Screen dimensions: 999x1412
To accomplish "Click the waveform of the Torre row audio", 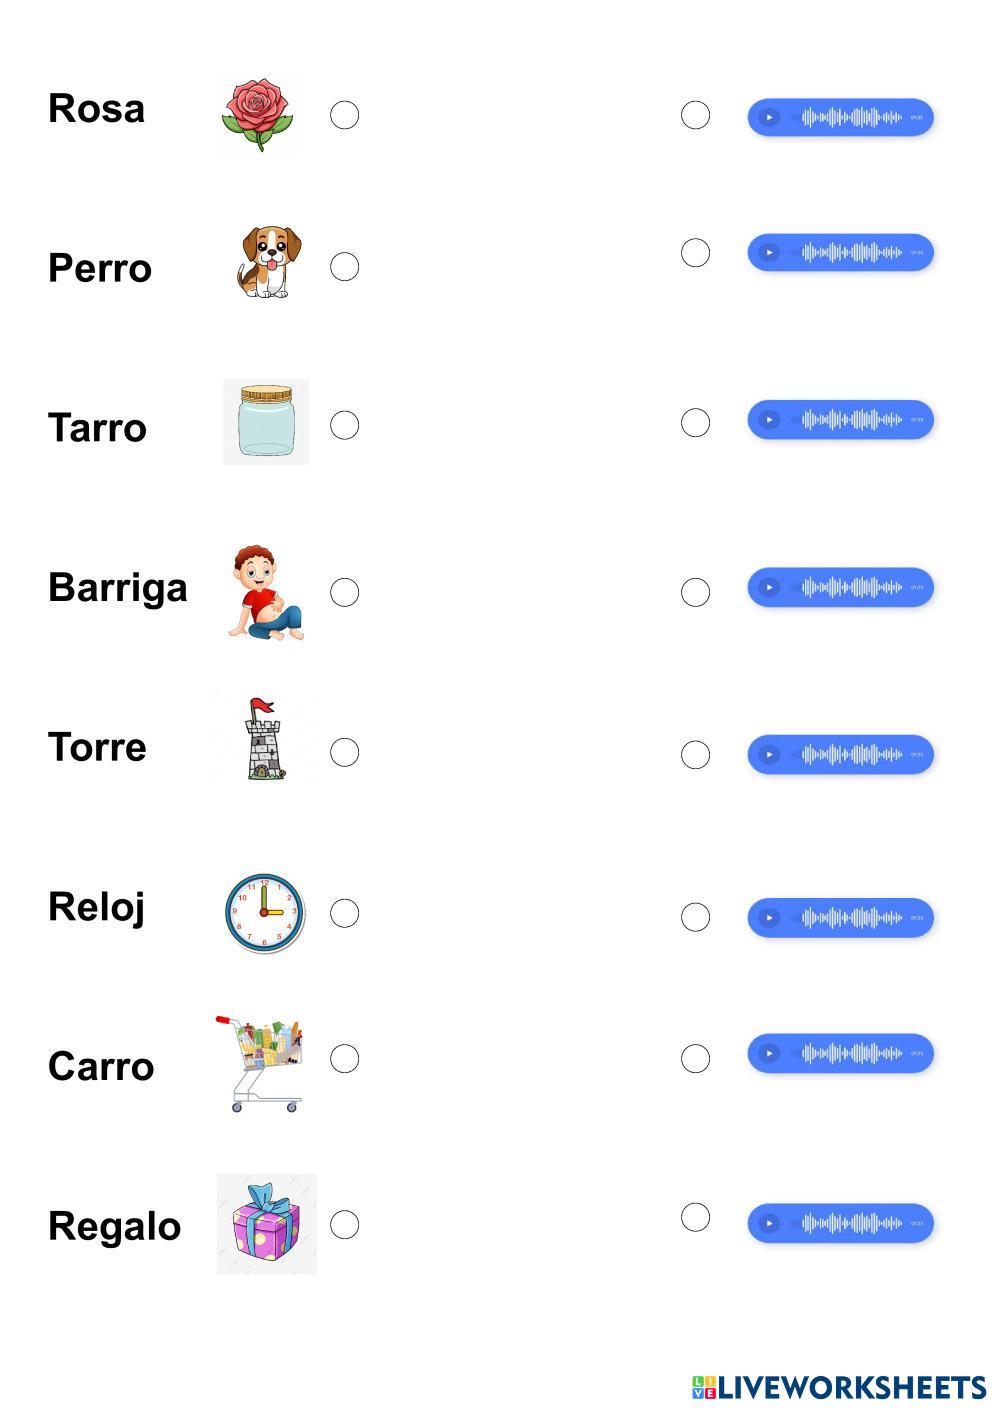I will pyautogui.click(x=851, y=754).
